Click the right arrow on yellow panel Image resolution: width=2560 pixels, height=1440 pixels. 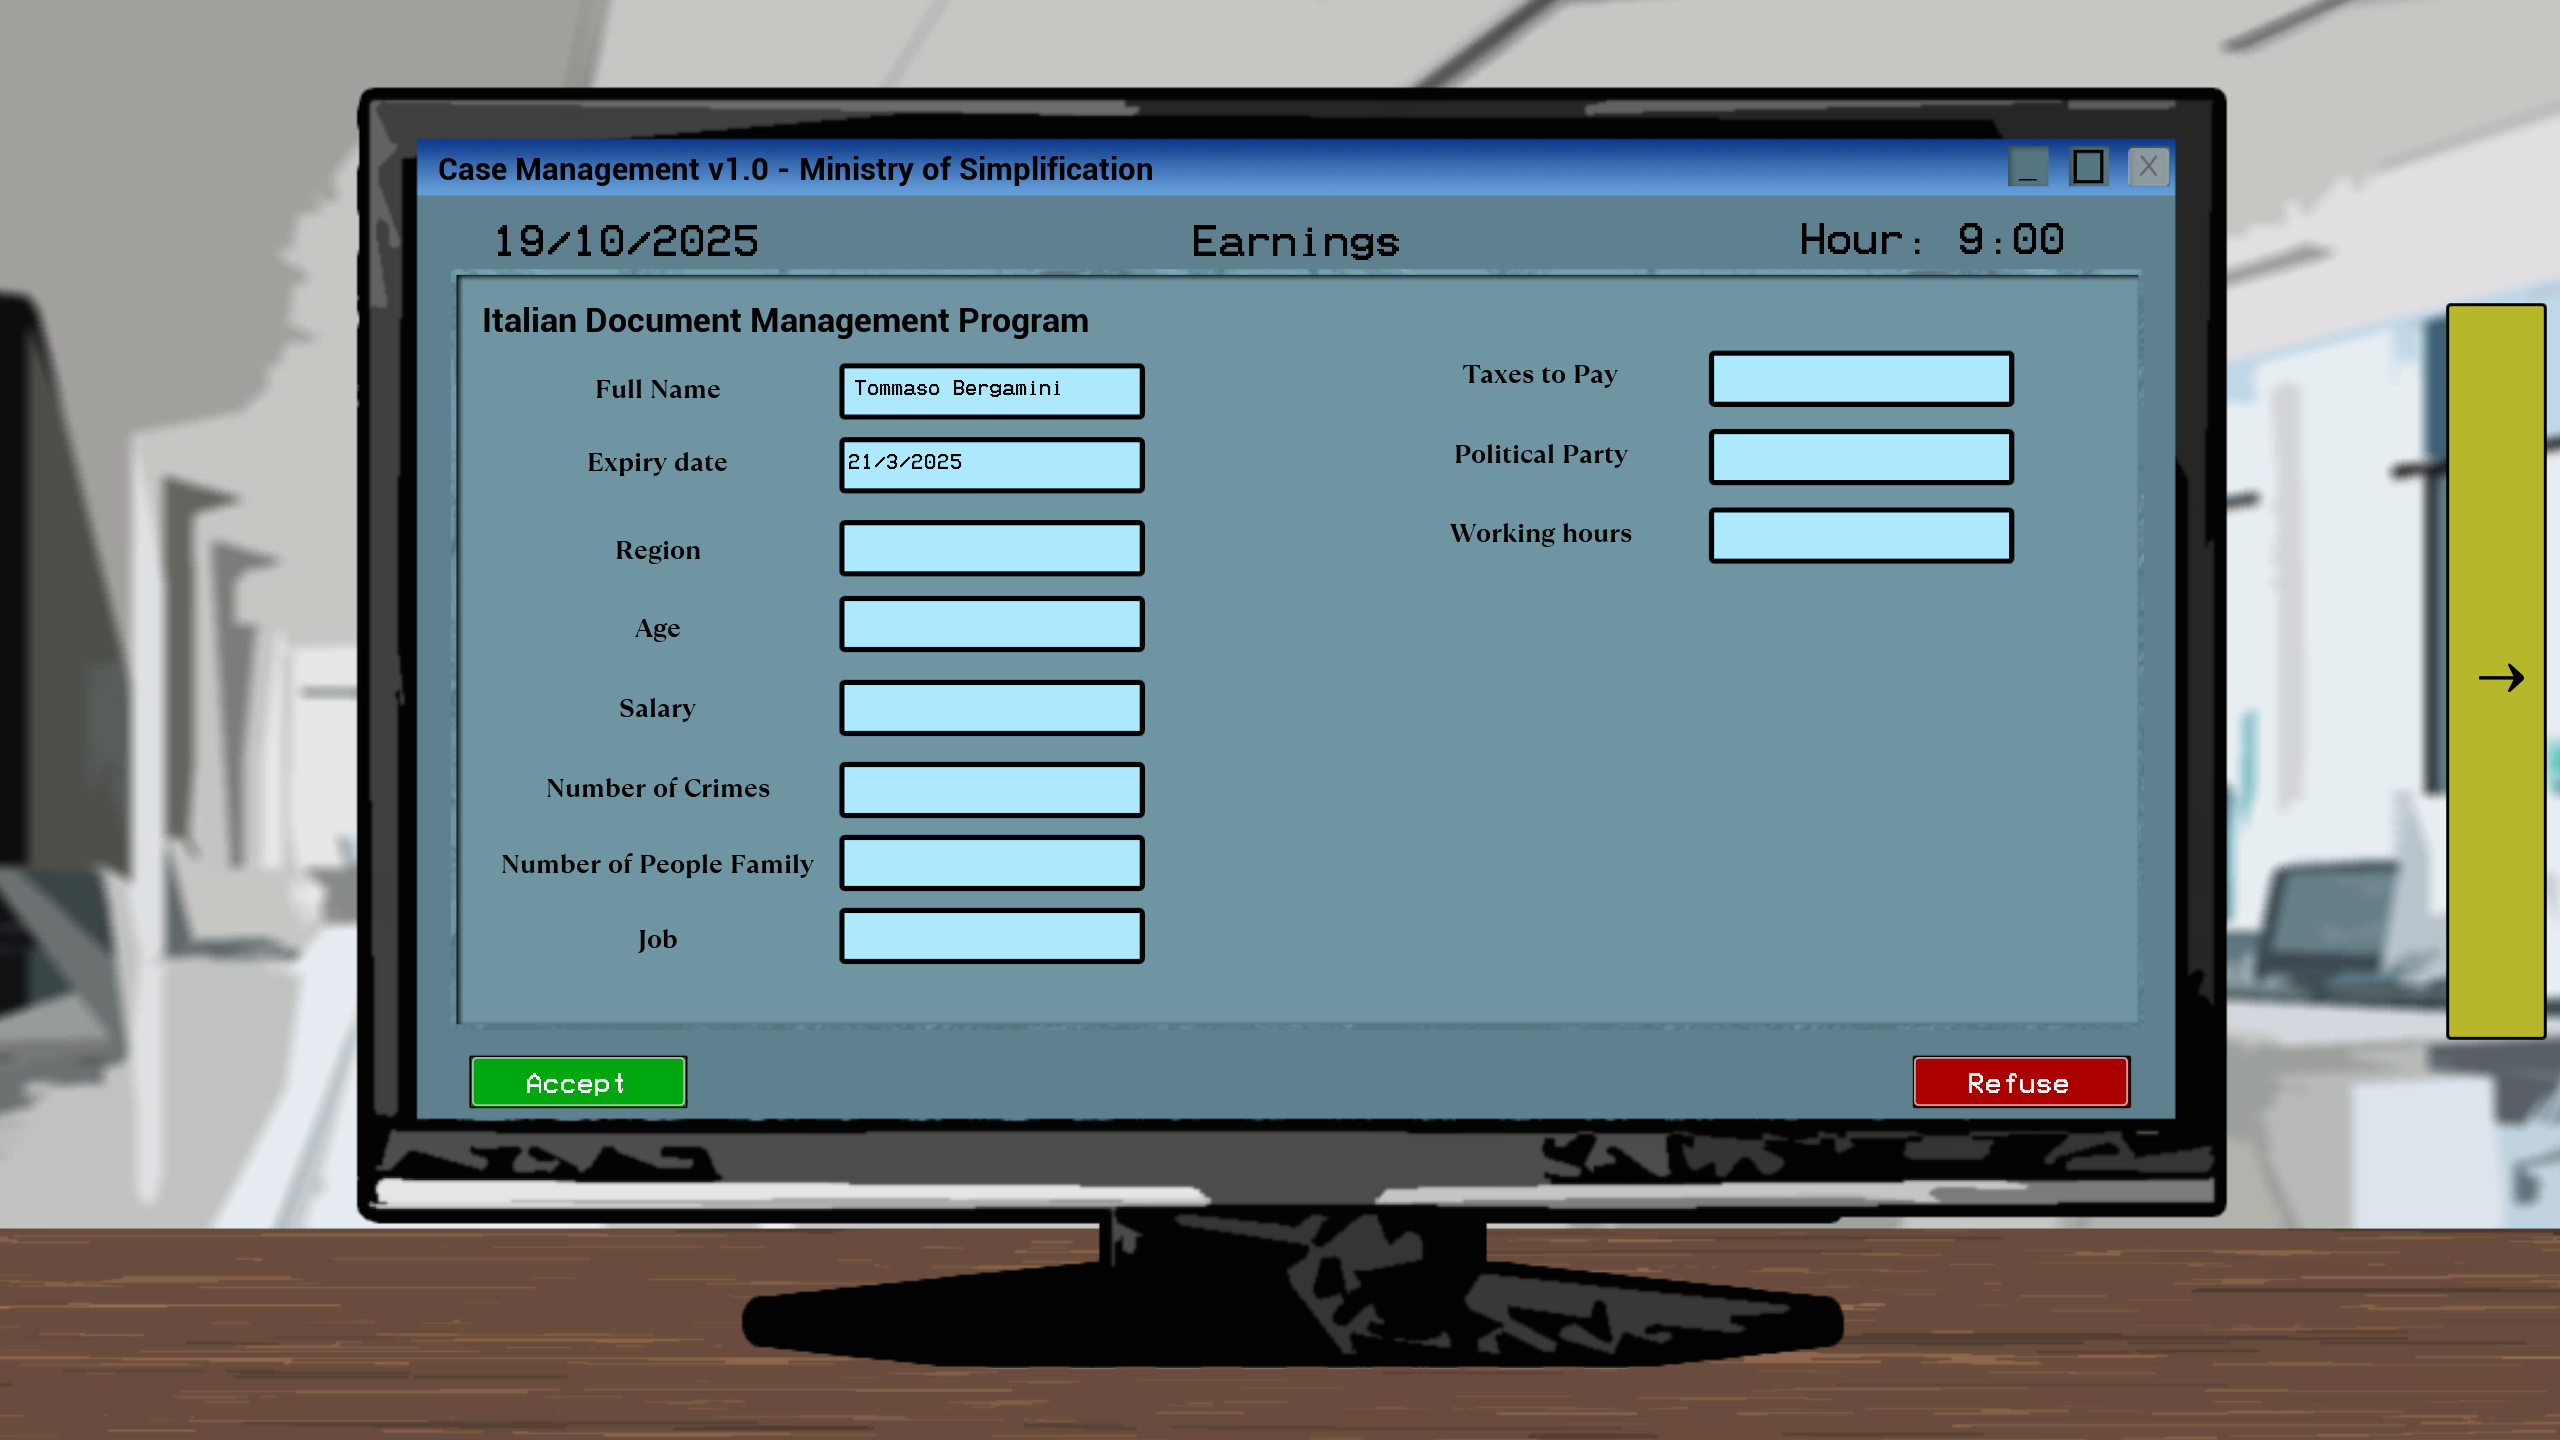click(x=2500, y=678)
